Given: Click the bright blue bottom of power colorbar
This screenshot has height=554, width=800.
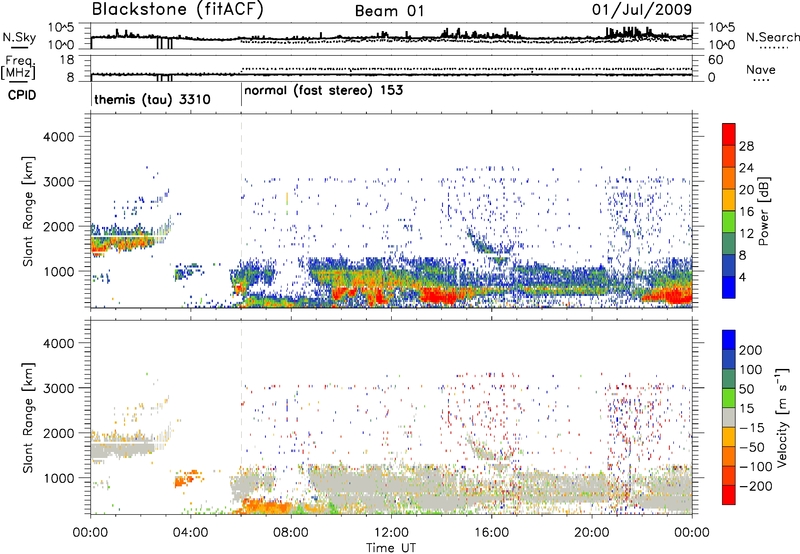Looking at the screenshot, I should click(x=729, y=287).
